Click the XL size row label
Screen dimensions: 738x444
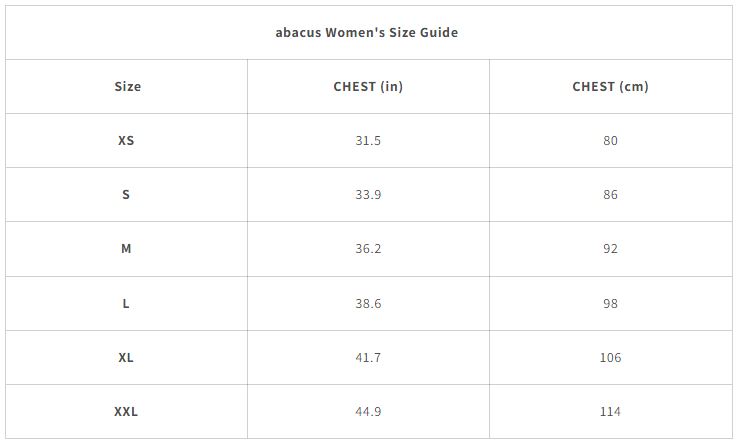[126, 357]
